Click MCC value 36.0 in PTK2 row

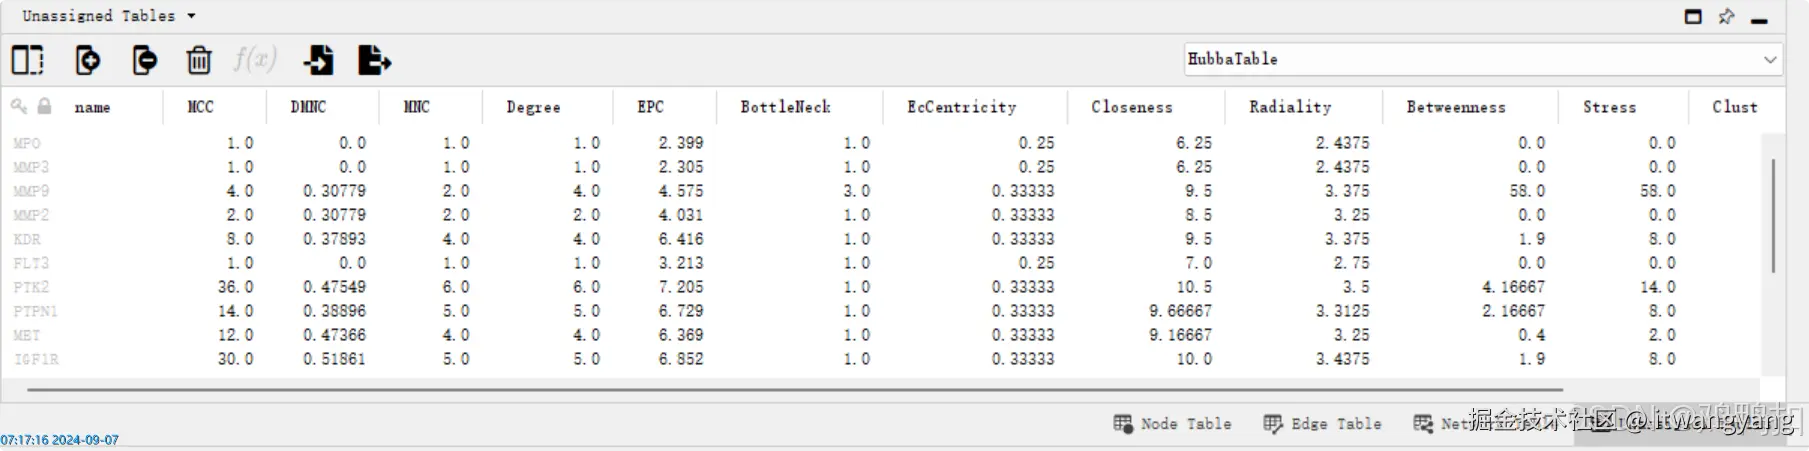pyautogui.click(x=236, y=287)
